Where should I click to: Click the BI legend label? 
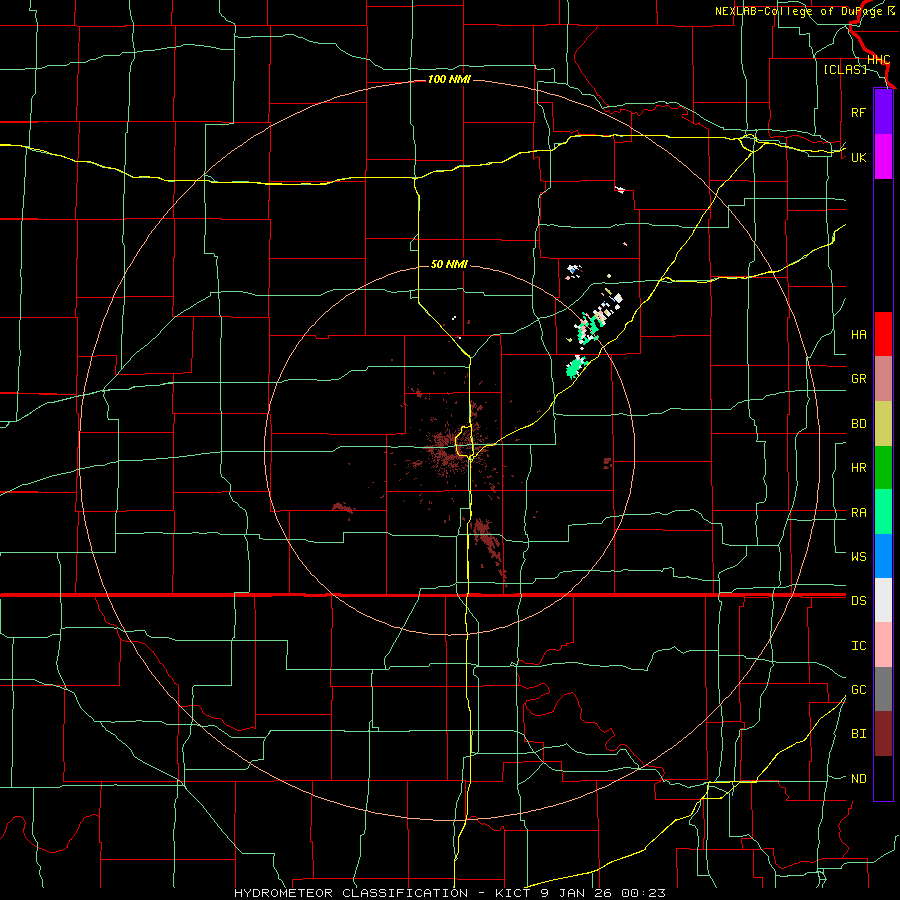pyautogui.click(x=858, y=734)
